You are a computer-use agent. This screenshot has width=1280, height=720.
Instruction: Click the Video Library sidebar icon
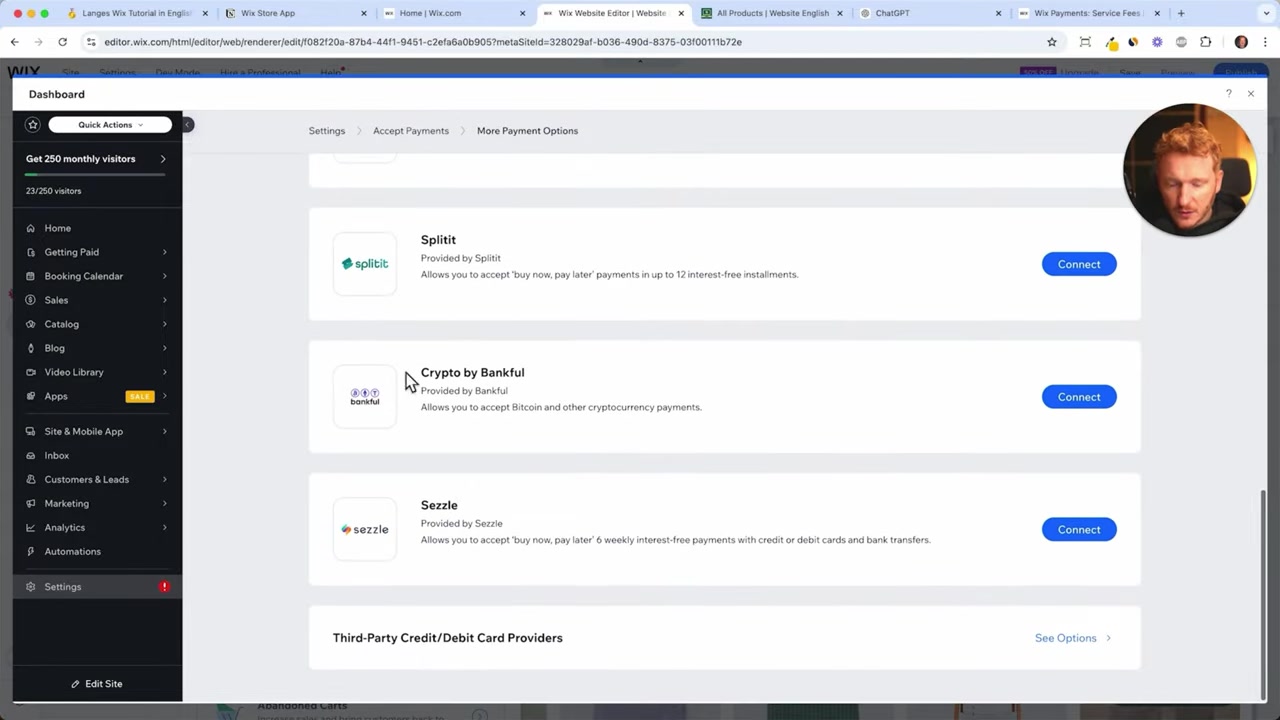tap(30, 372)
